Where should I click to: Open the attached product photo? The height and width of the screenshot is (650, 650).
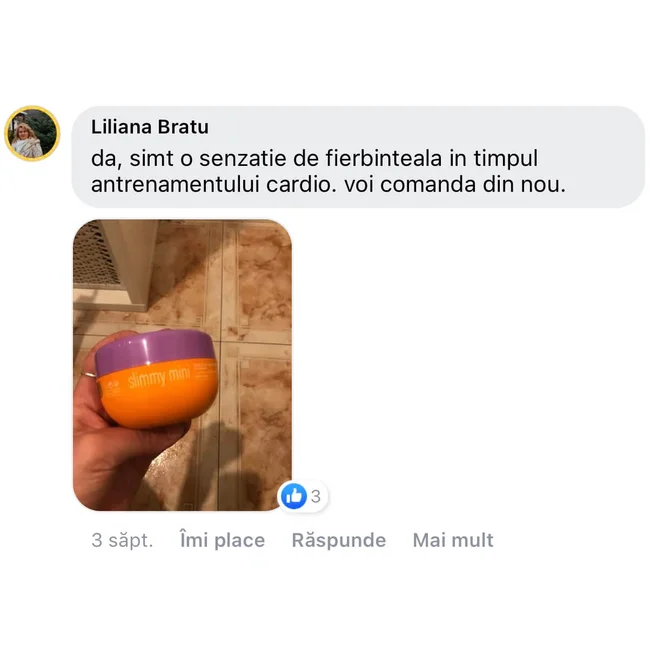coord(182,365)
